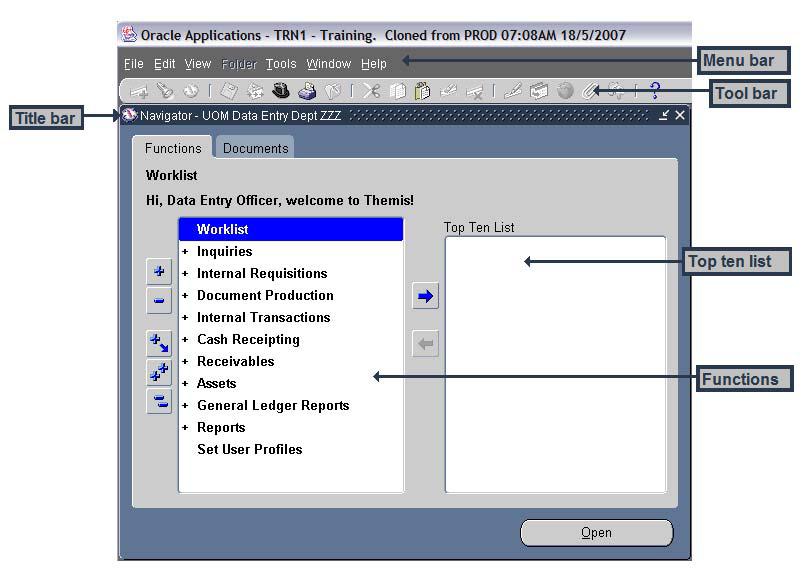Click the Add to List right arrow
This screenshot has height=573, width=804.
(x=425, y=296)
